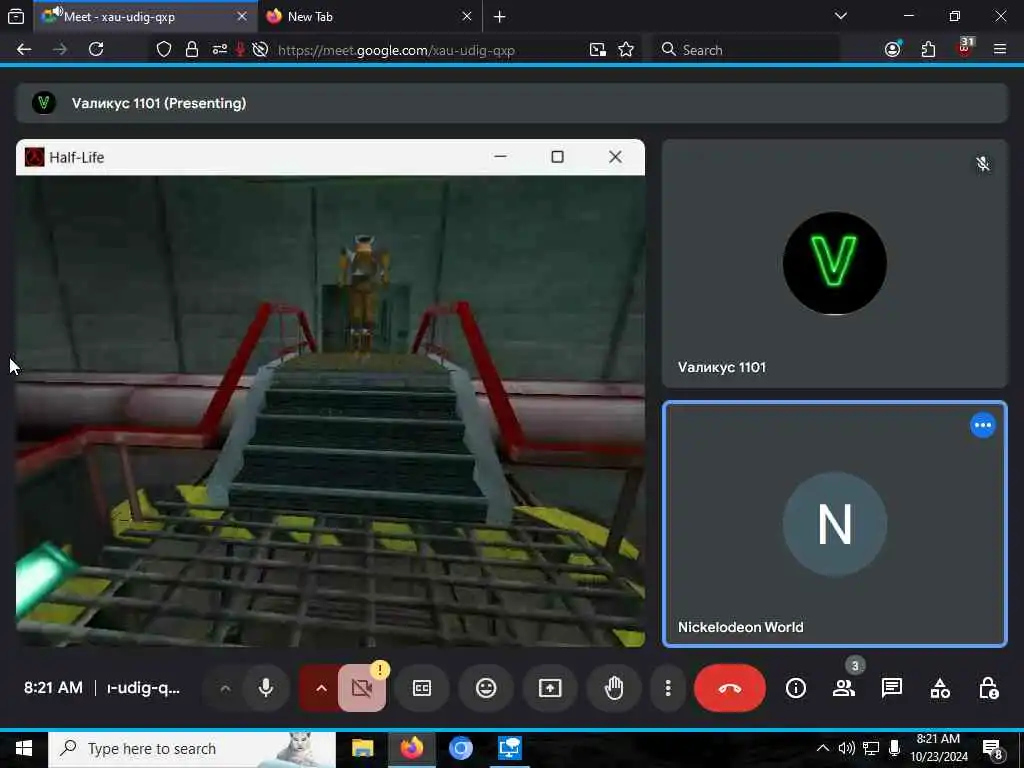
Task: Open options on Nickelodeon World tile
Action: pyautogui.click(x=982, y=425)
